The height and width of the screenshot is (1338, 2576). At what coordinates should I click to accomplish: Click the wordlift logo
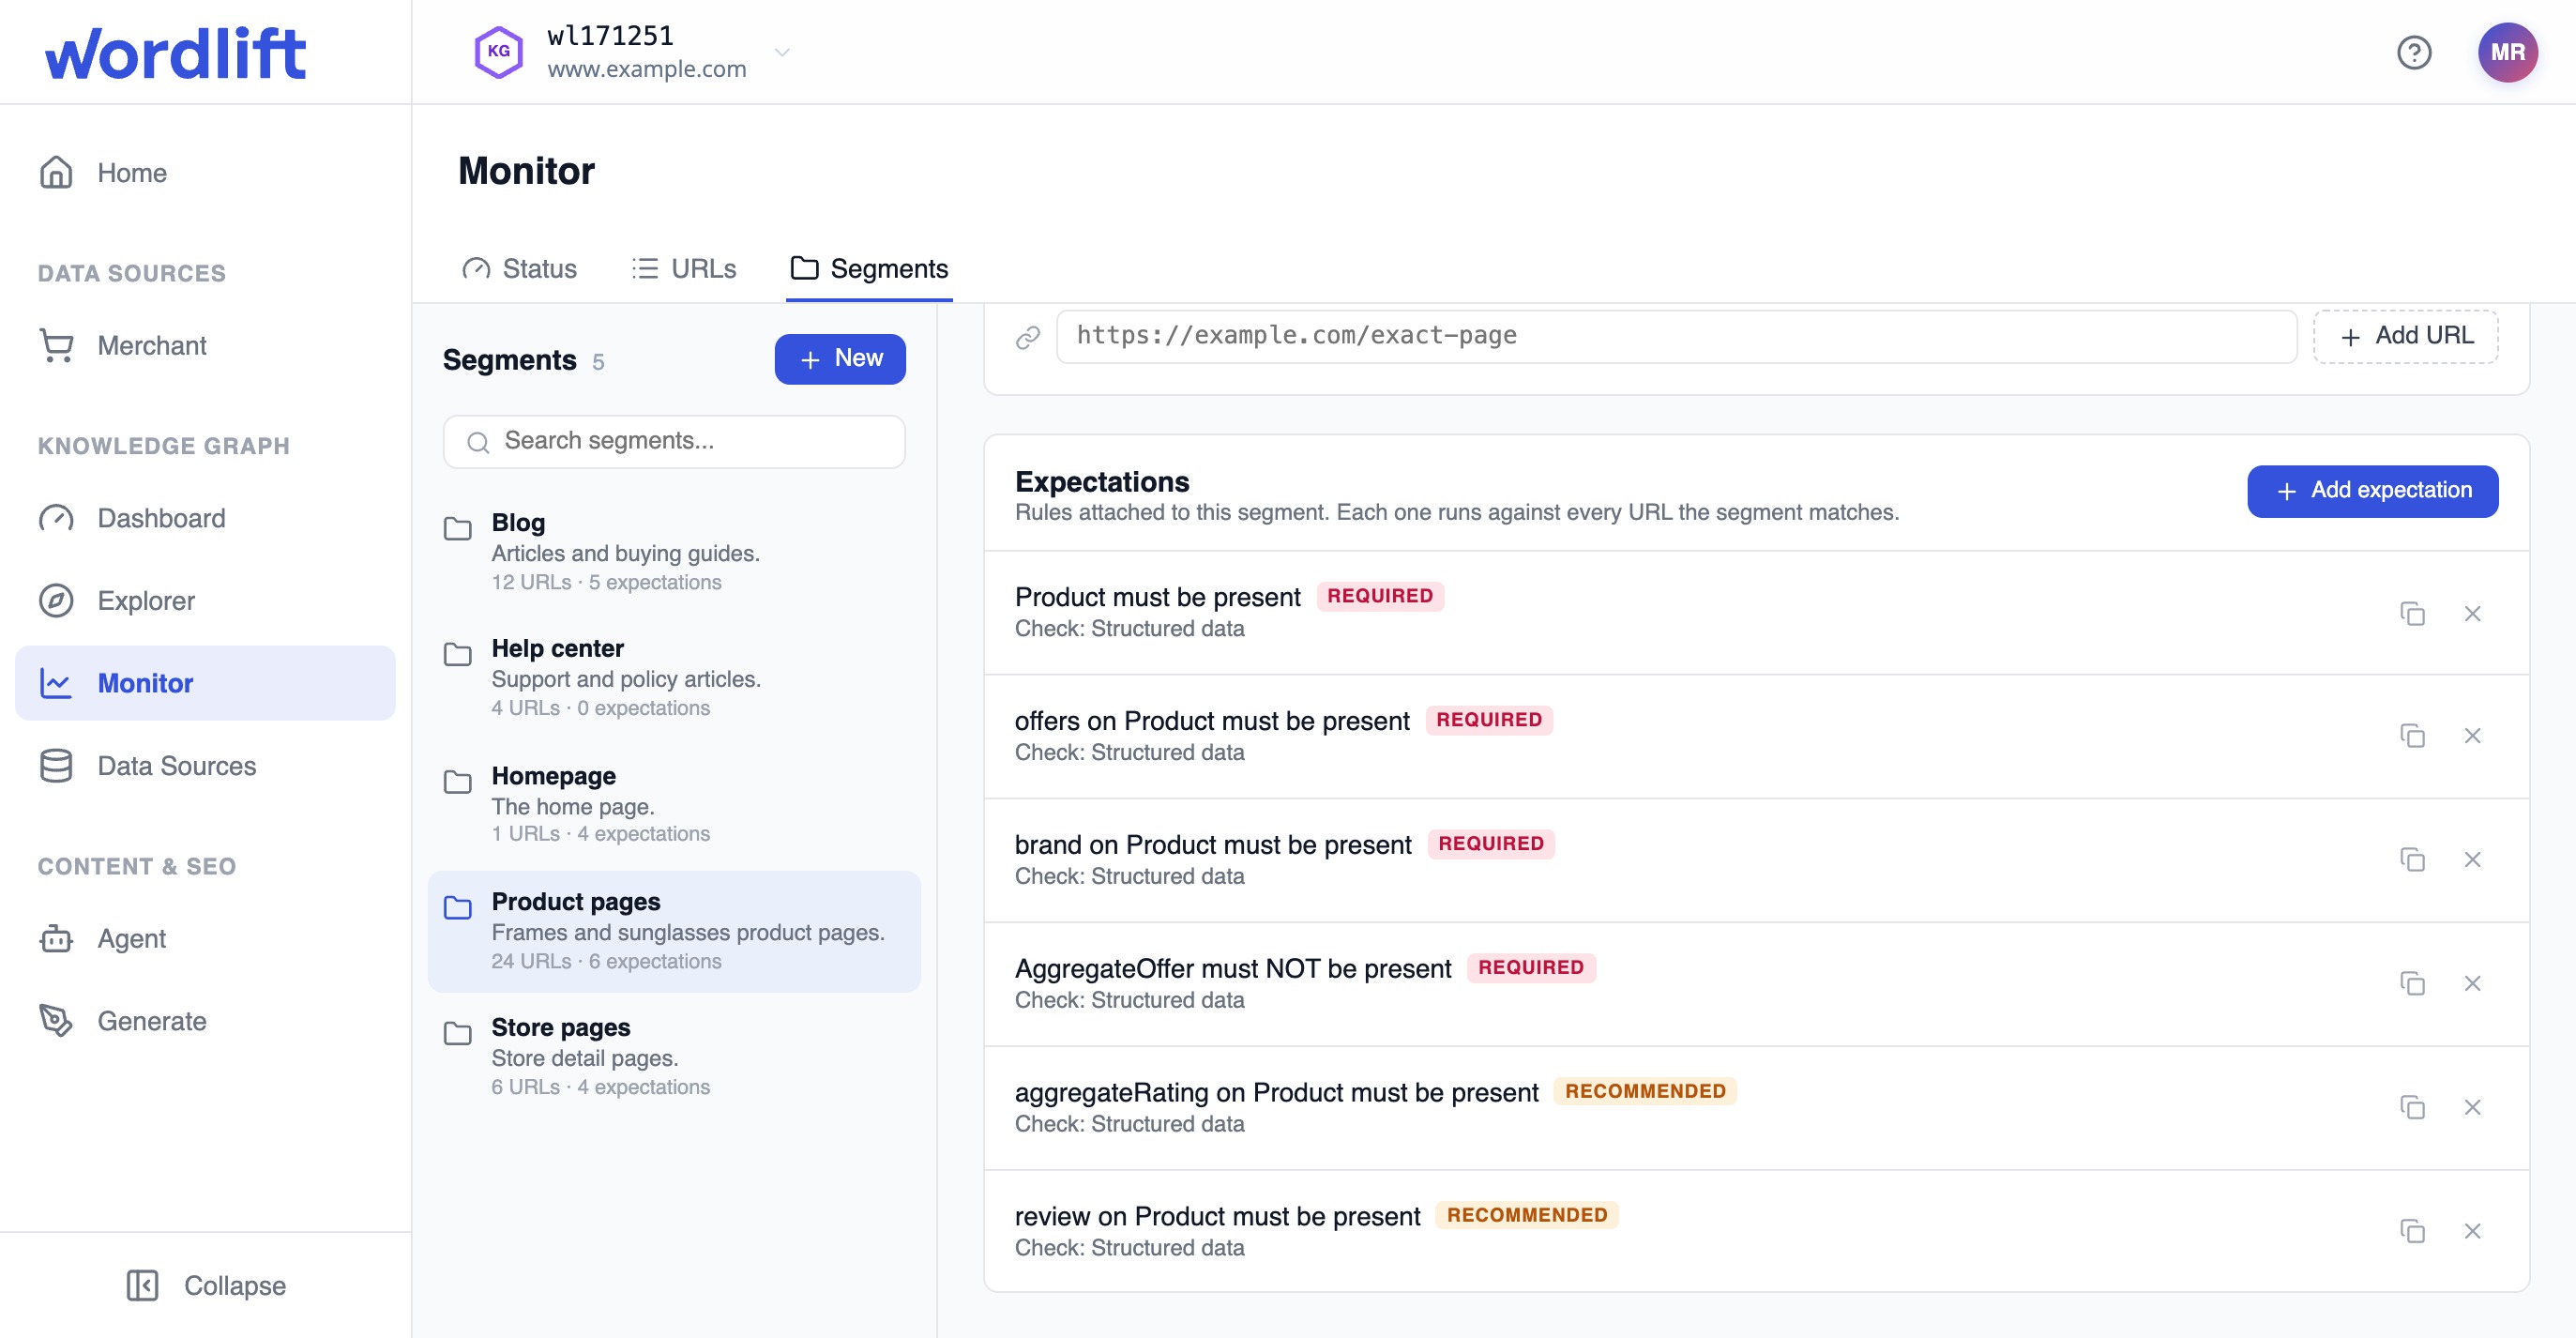coord(175,54)
